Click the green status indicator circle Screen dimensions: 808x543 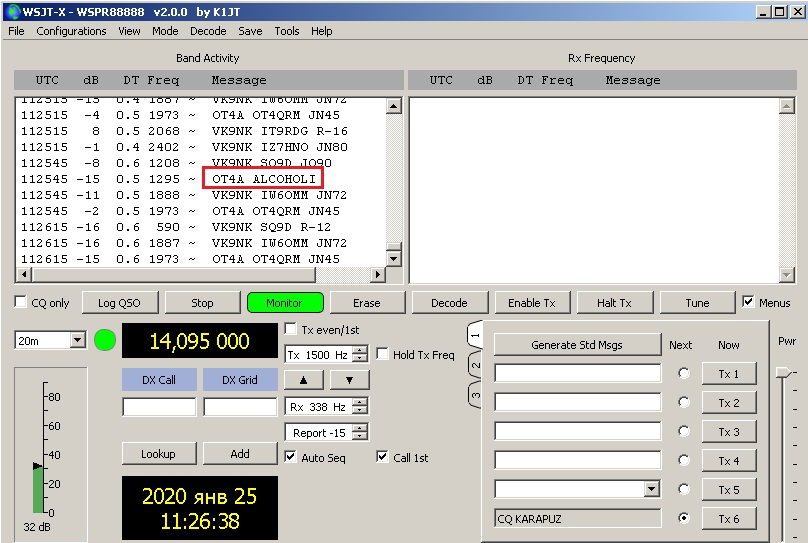coord(105,341)
